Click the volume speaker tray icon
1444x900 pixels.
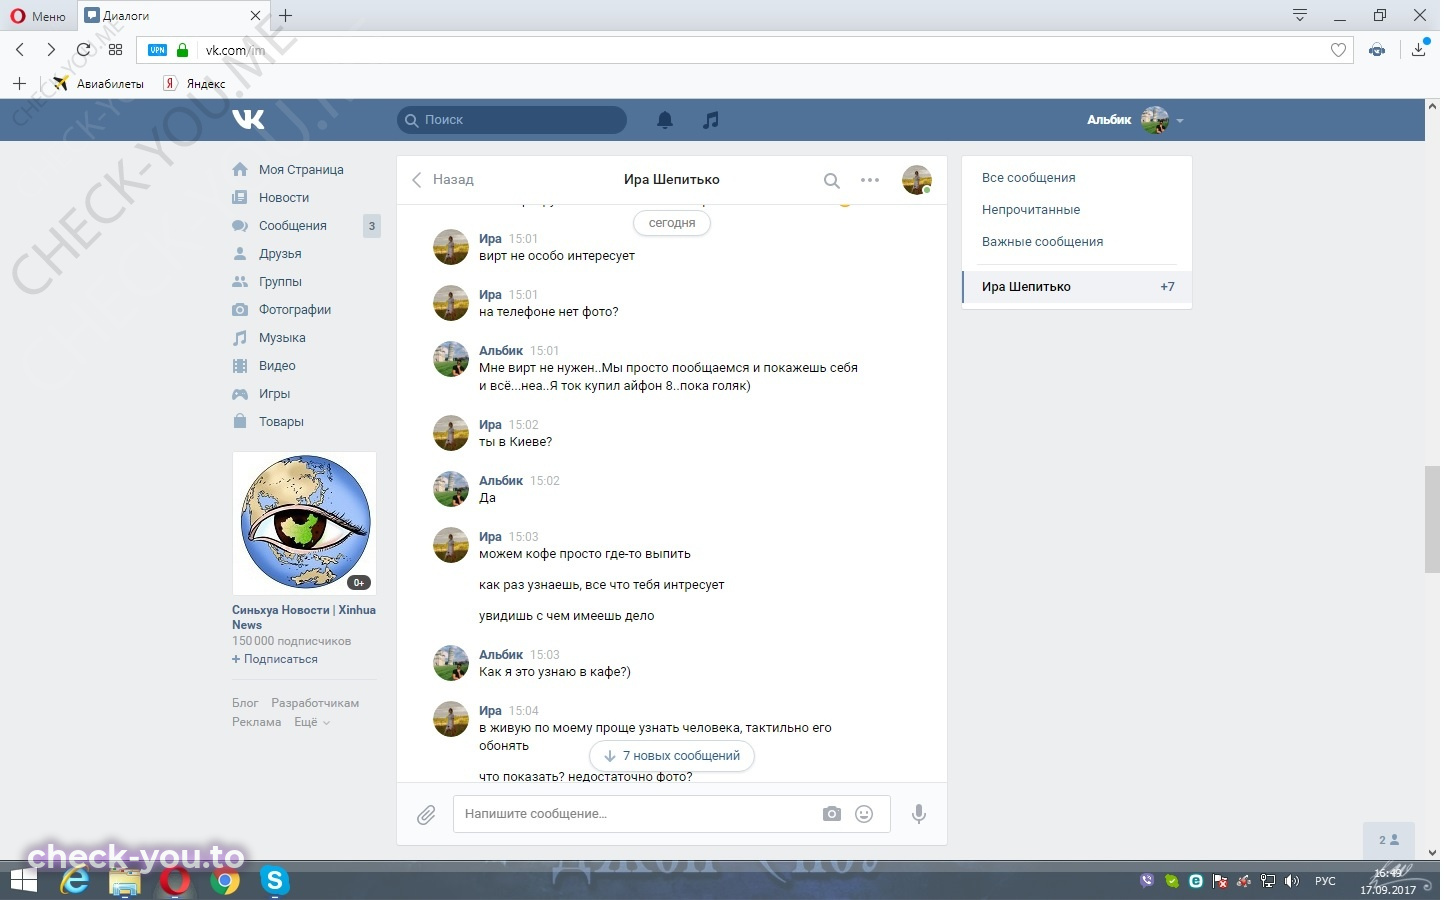(x=1292, y=881)
